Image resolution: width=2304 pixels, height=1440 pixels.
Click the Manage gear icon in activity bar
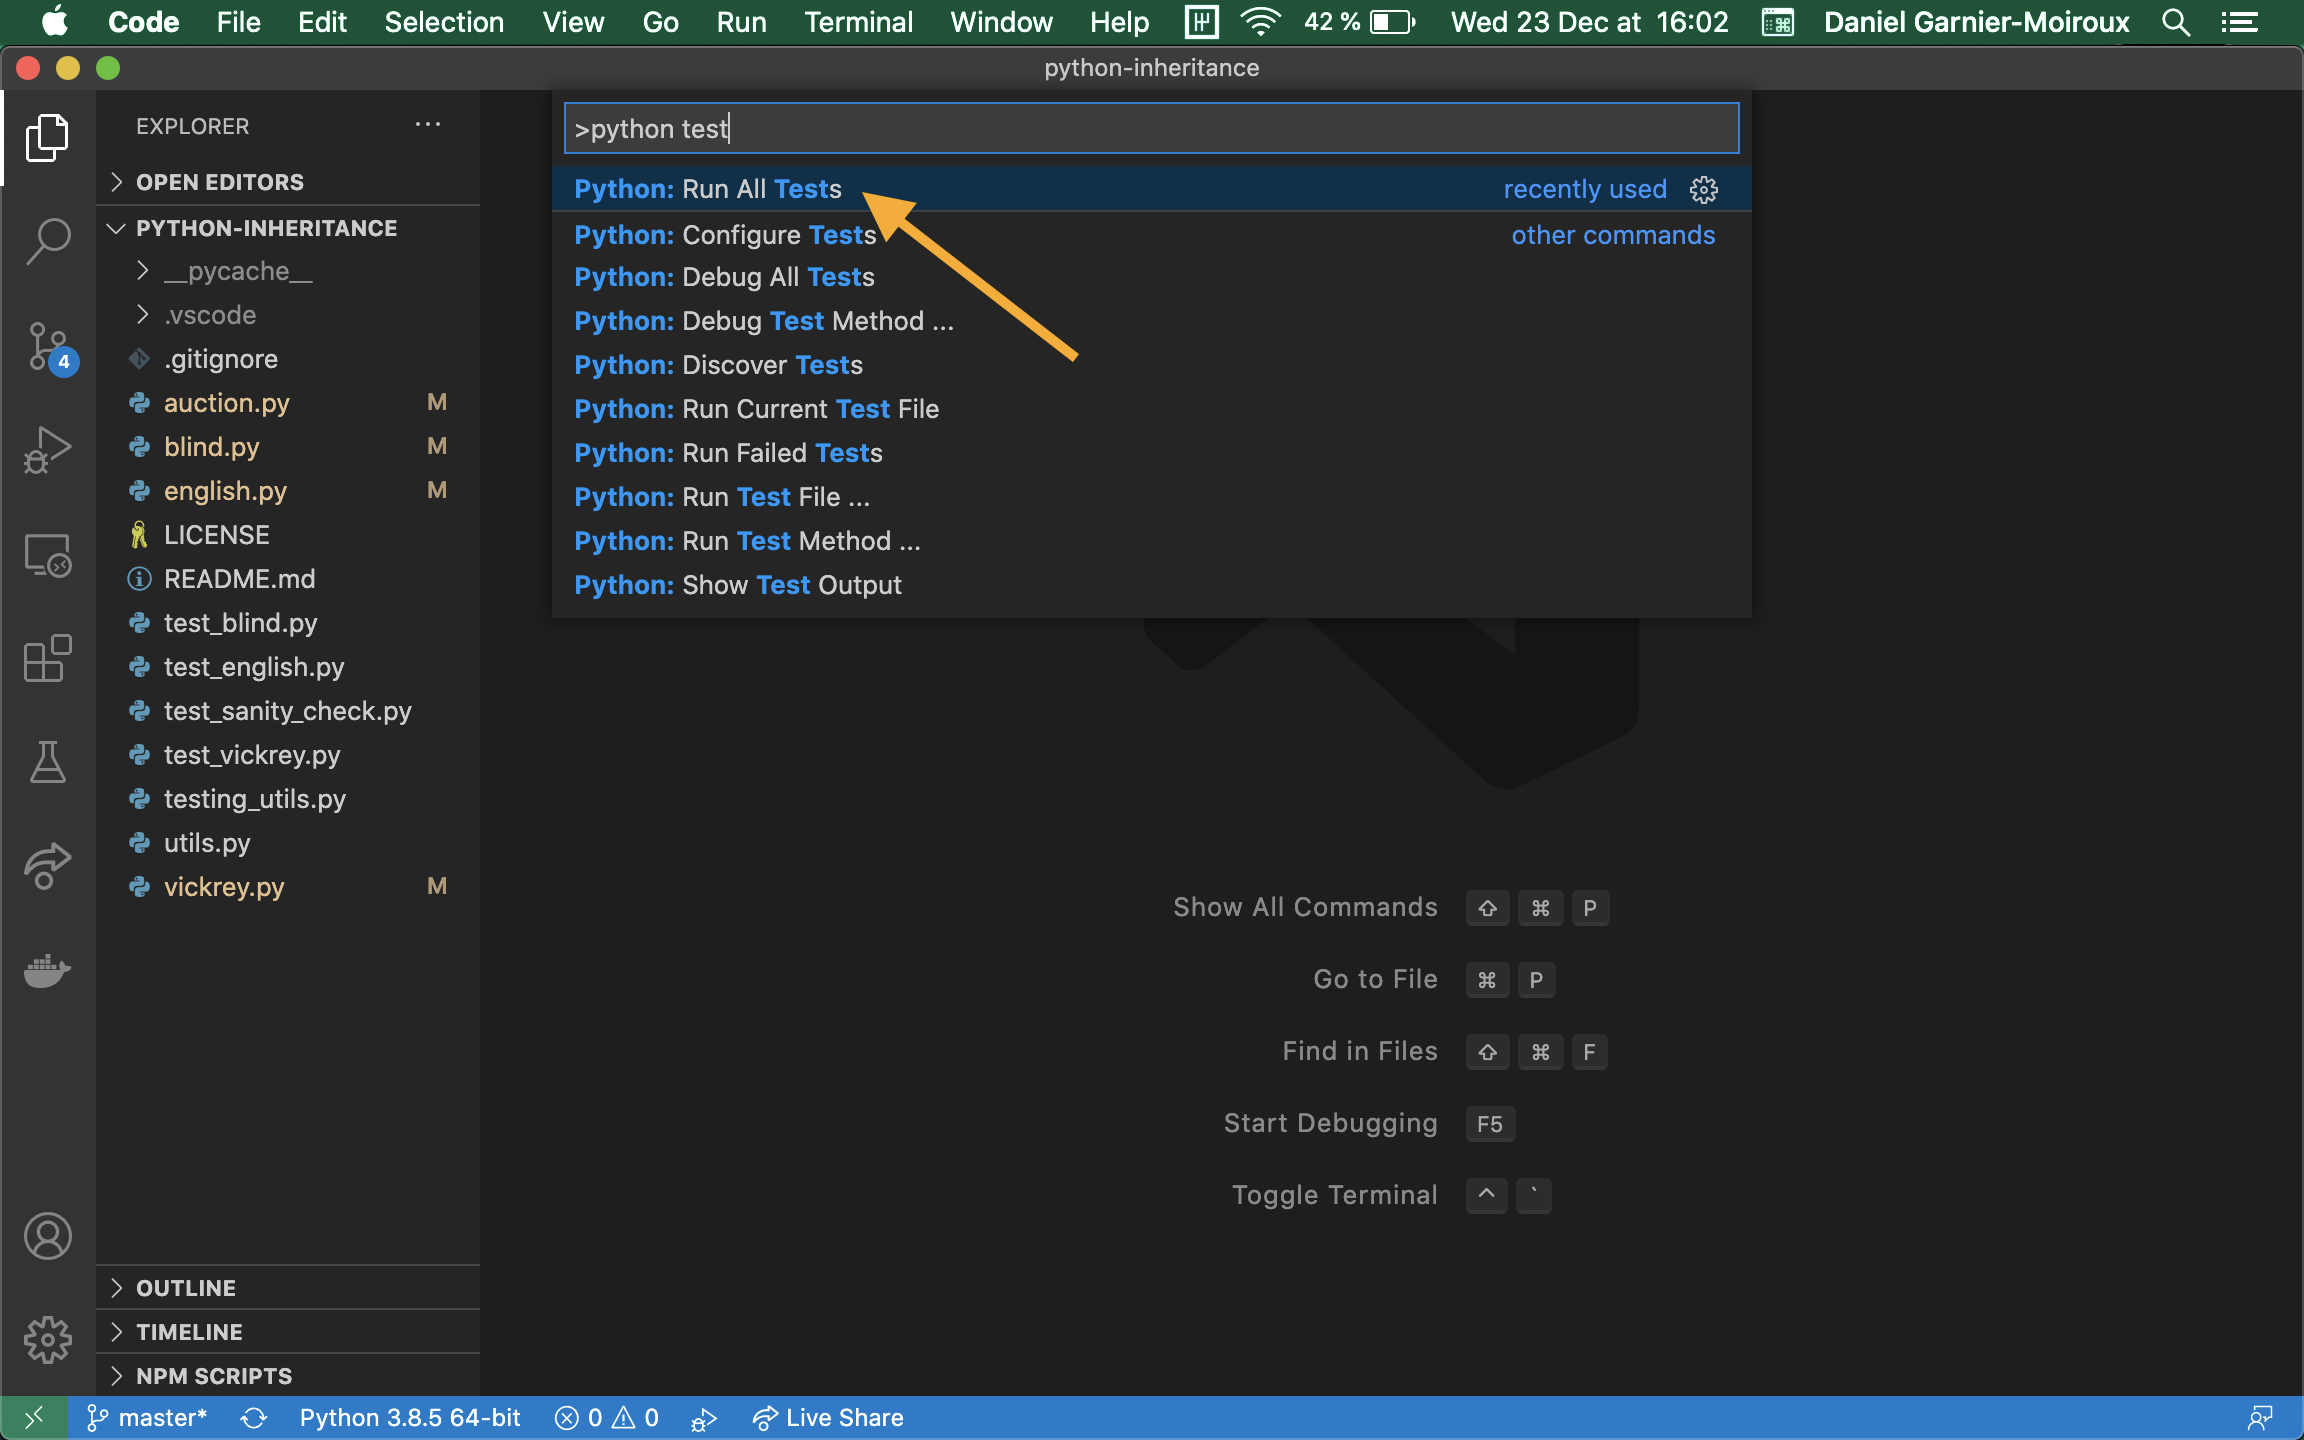pos(47,1340)
